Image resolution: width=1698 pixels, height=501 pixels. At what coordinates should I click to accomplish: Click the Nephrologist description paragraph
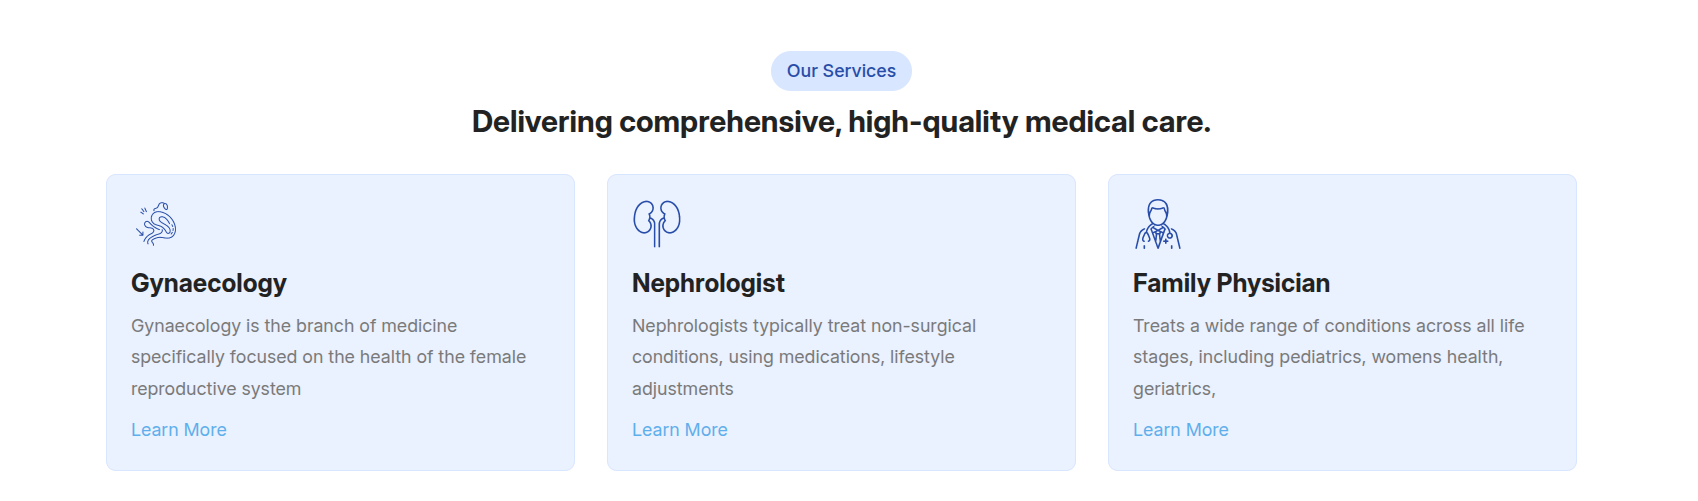[803, 357]
